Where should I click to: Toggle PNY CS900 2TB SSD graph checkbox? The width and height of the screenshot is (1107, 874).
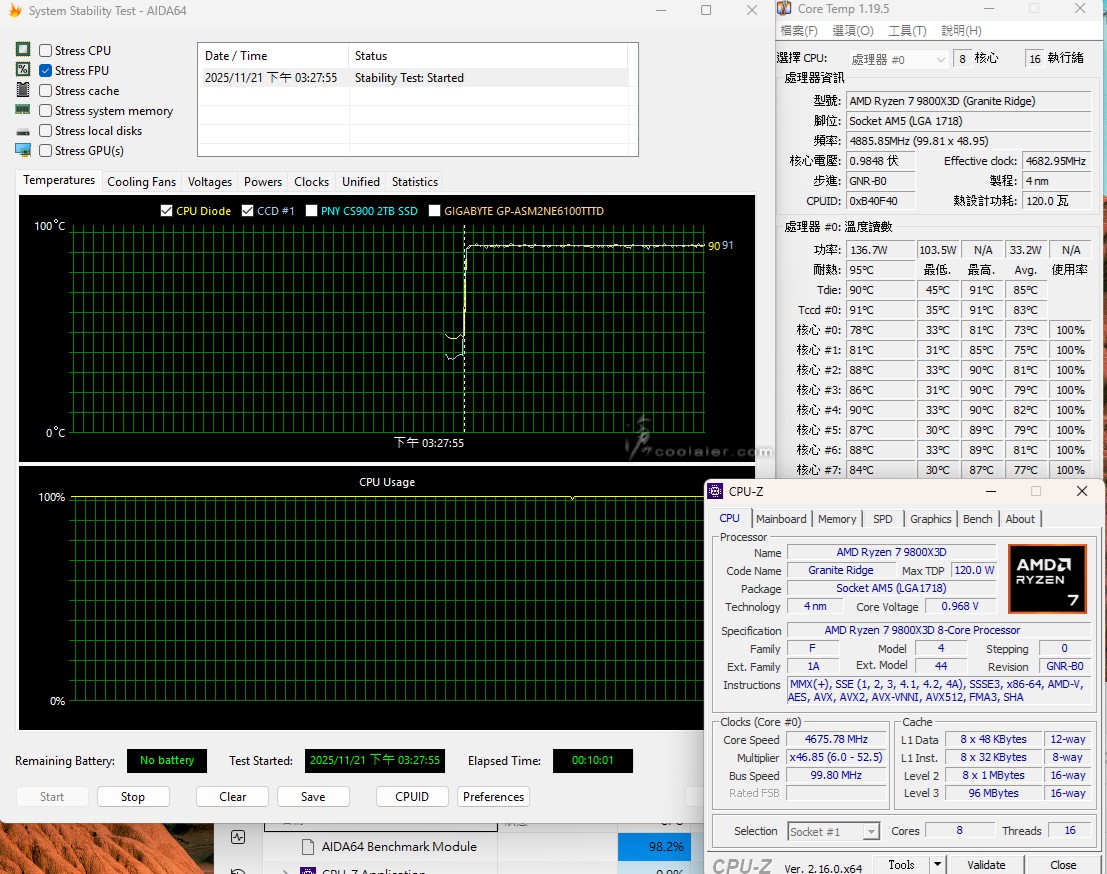[312, 211]
